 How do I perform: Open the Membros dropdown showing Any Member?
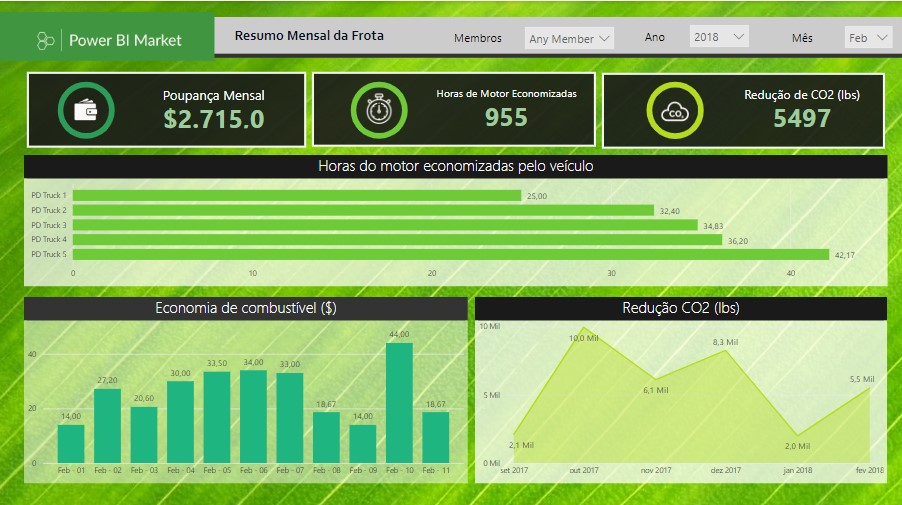click(x=569, y=39)
